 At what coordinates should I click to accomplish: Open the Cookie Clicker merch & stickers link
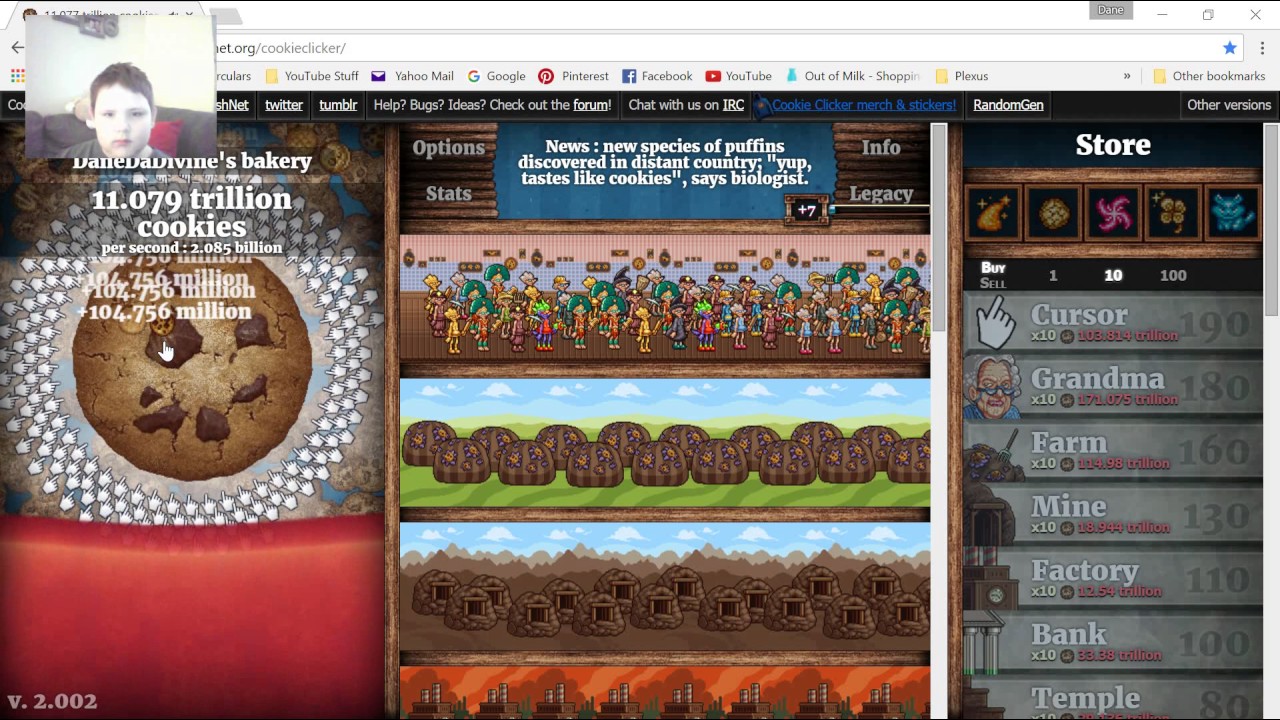(864, 105)
